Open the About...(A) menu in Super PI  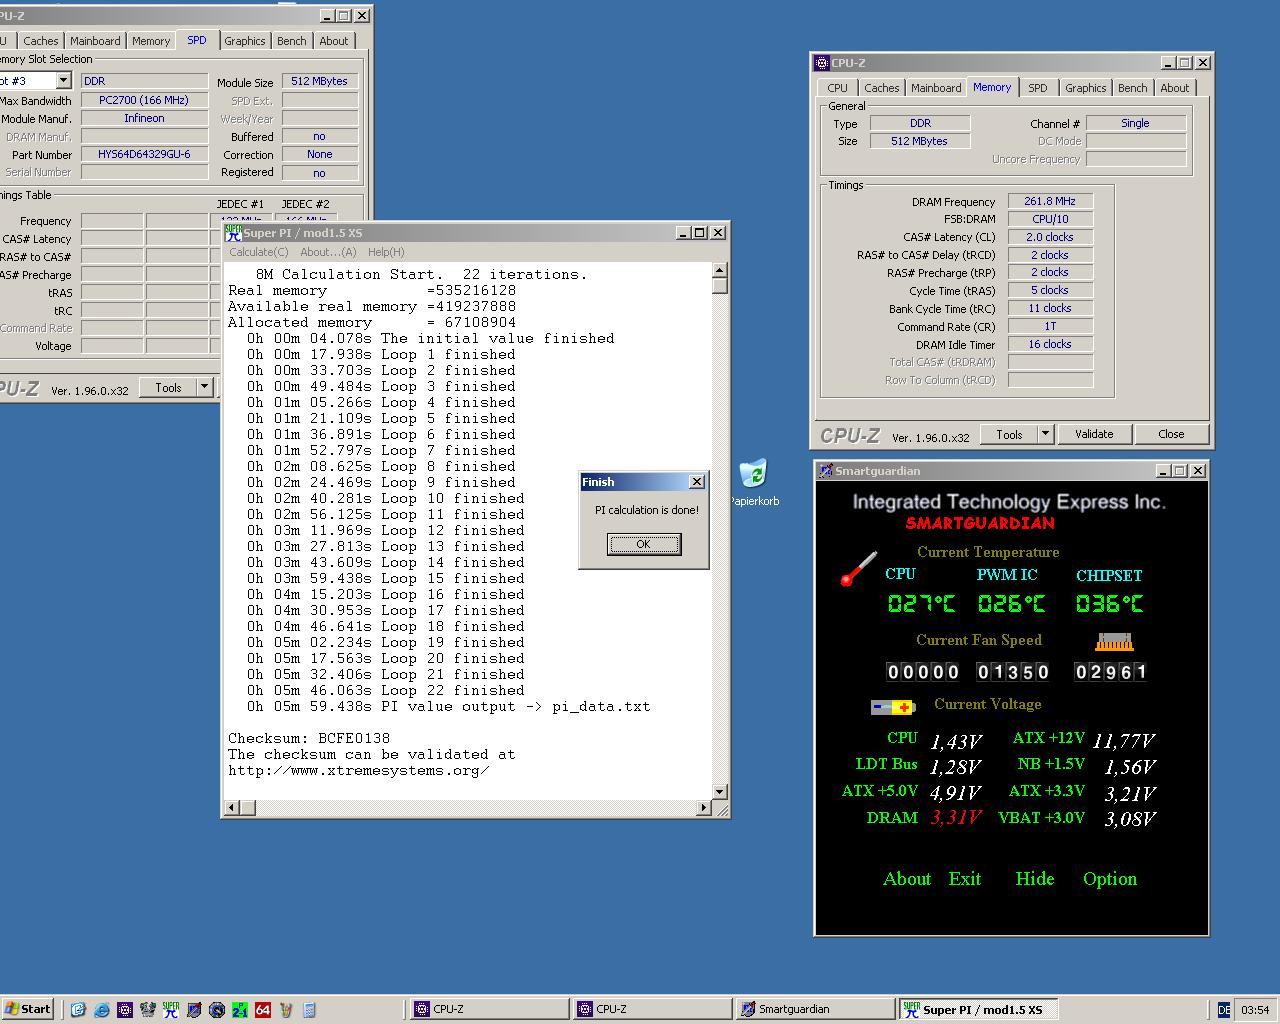pyautogui.click(x=328, y=252)
